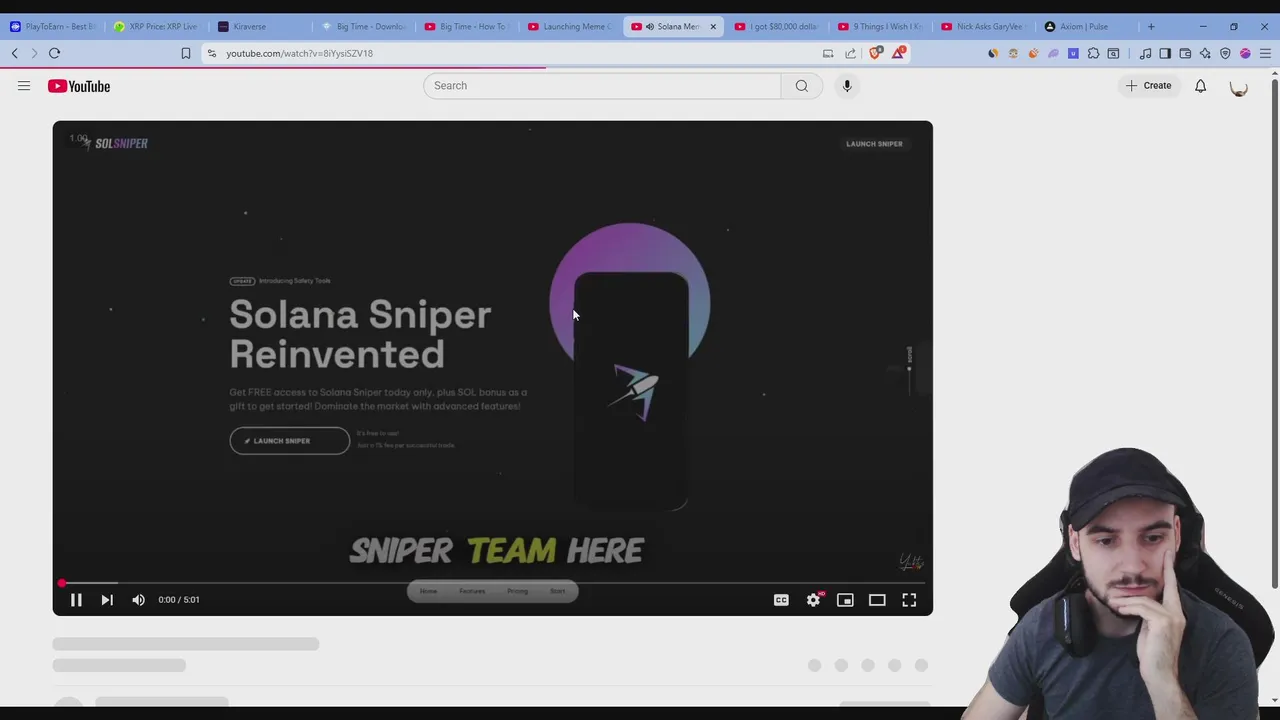
Task: Click the Create button
Action: [x=1148, y=86]
